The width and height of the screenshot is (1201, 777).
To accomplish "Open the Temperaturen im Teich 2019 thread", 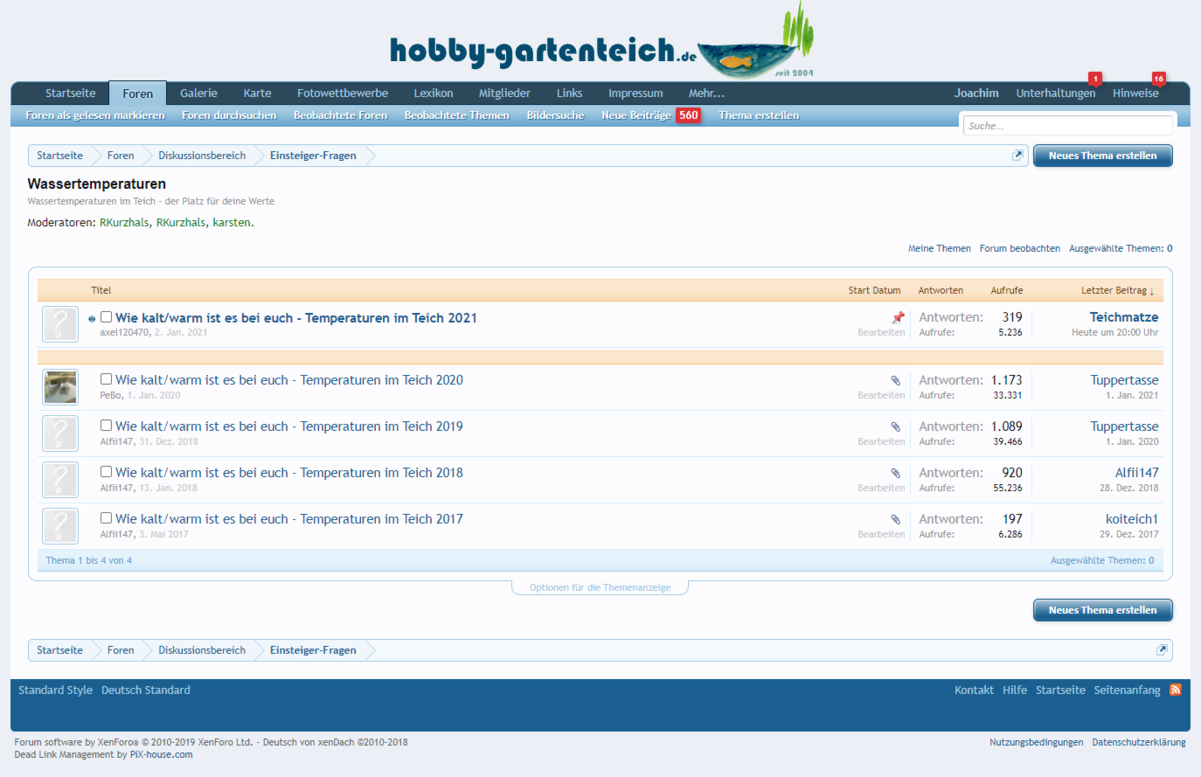I will pyautogui.click(x=289, y=426).
